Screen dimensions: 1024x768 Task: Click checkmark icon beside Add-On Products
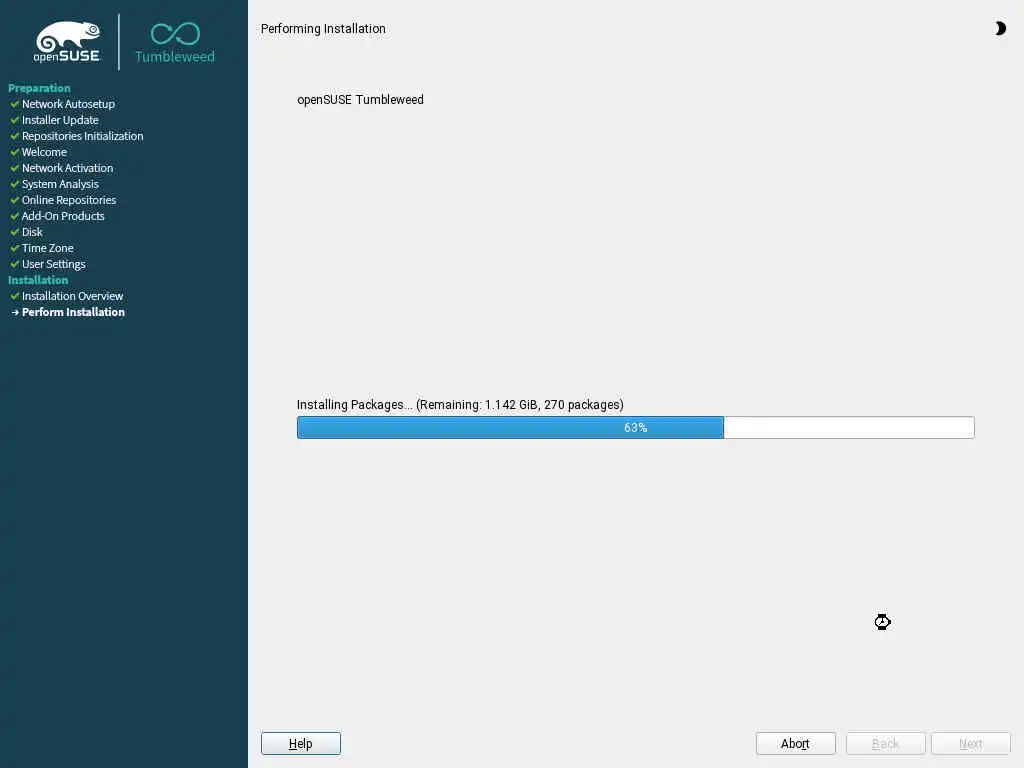point(14,216)
